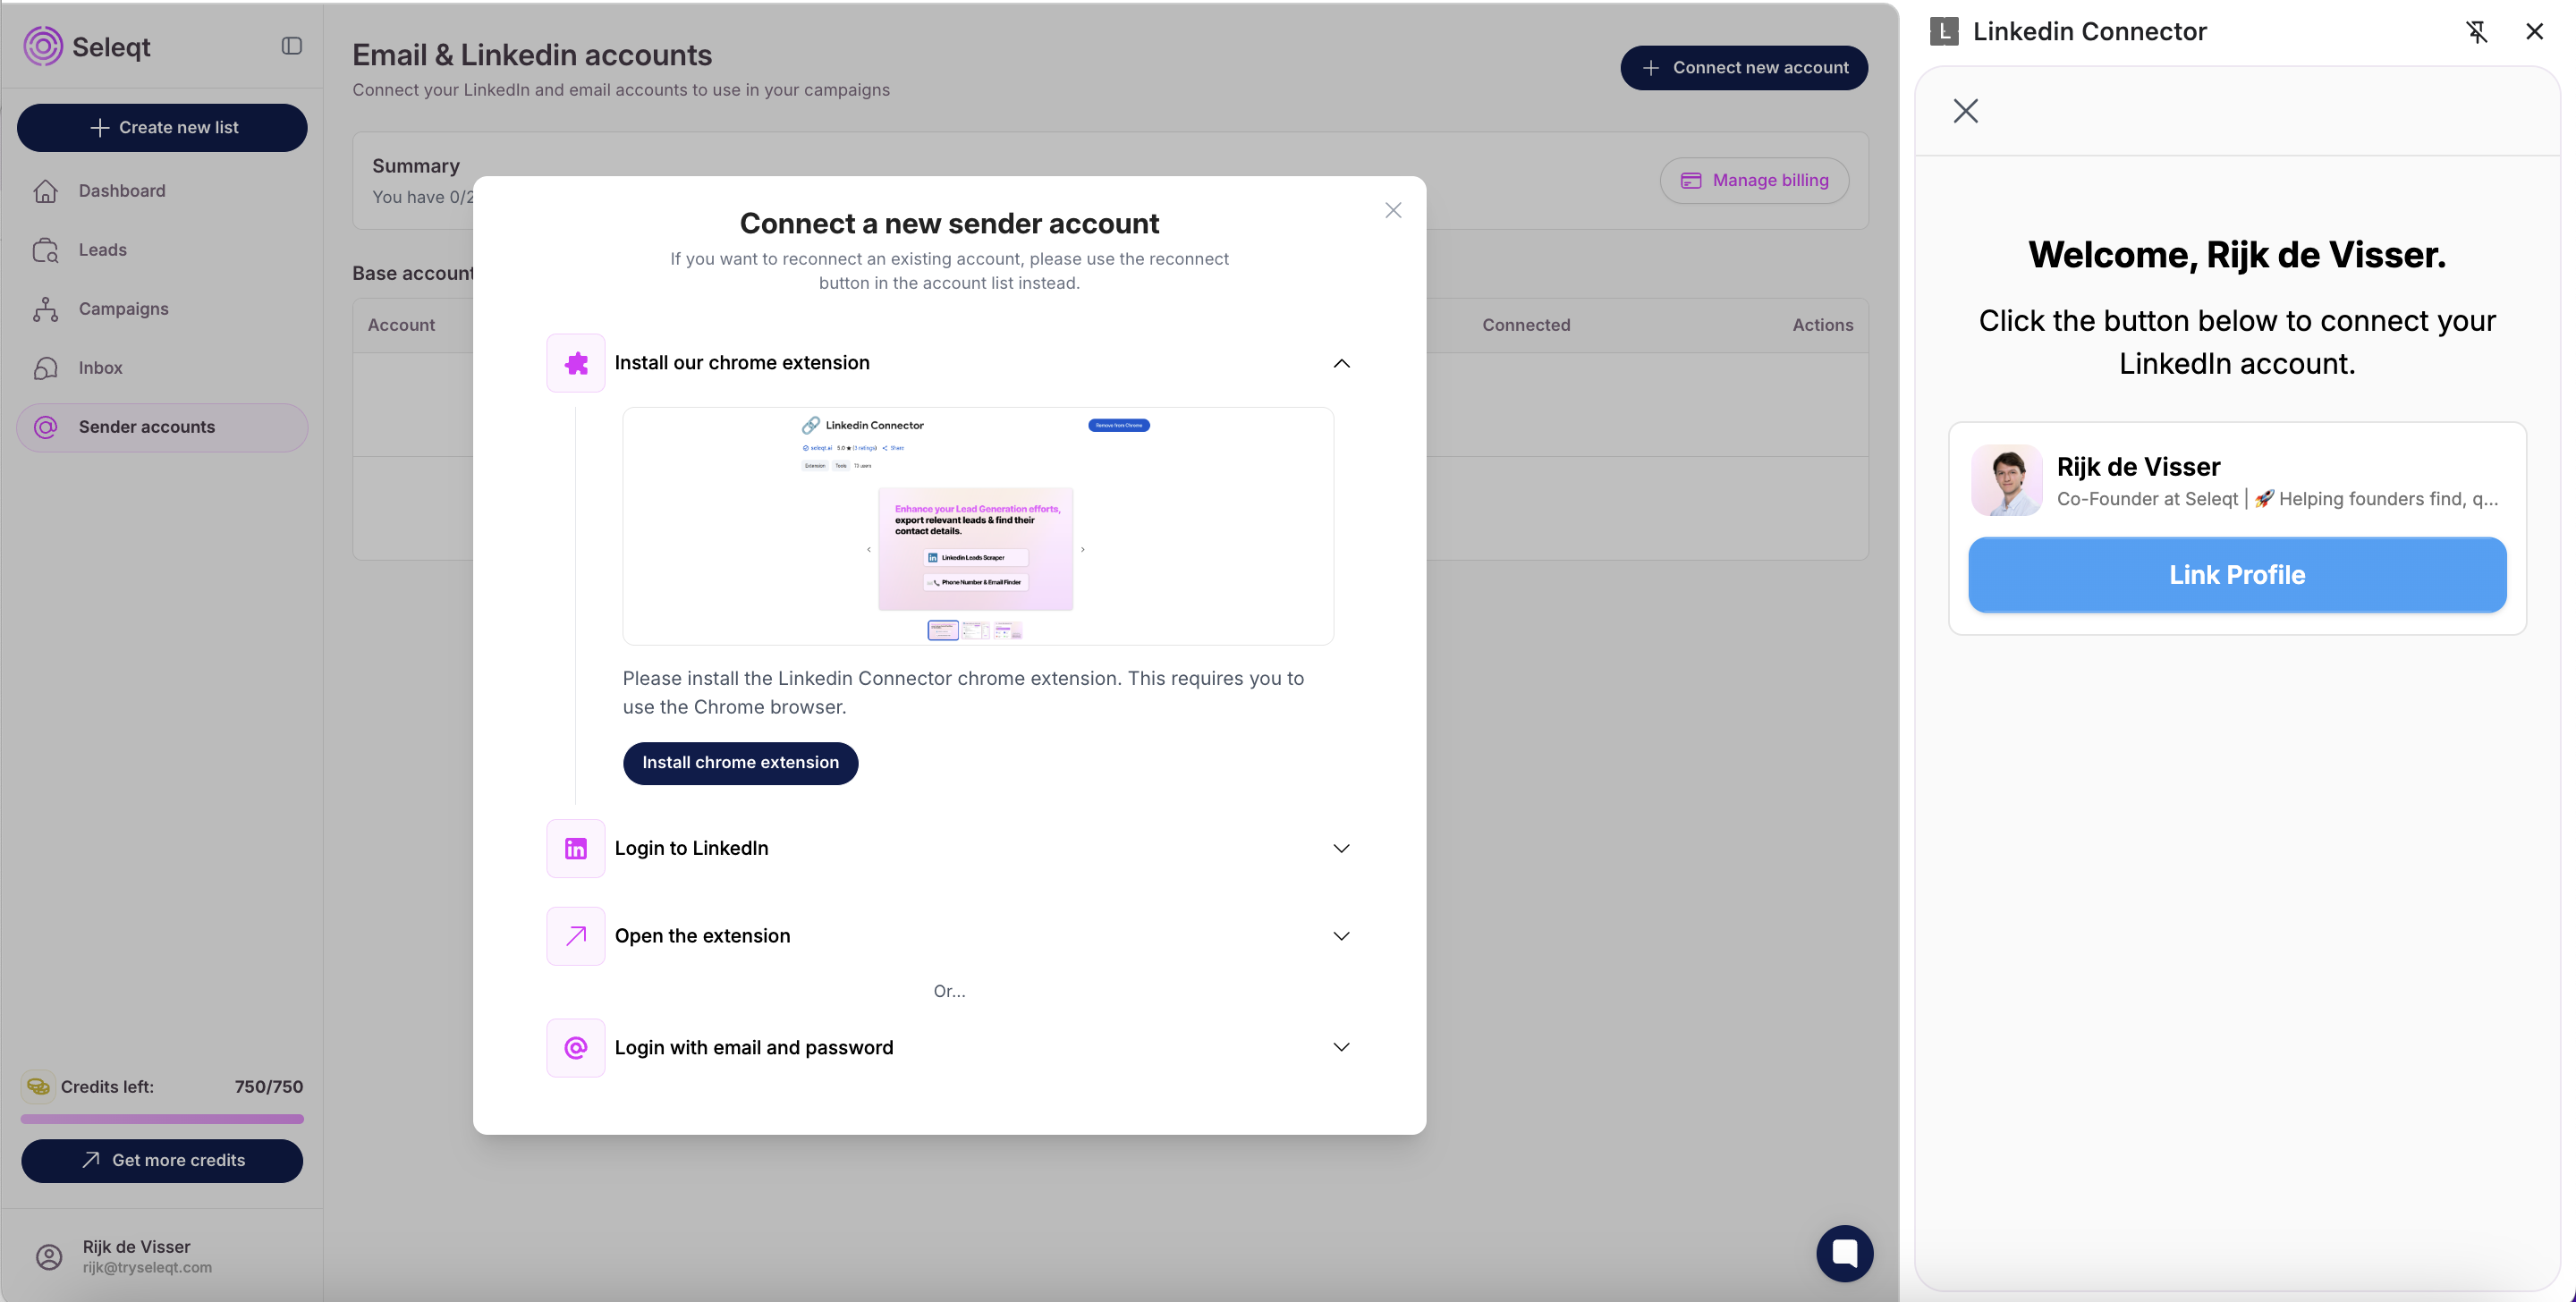Click the rijk@tryseleqt.com email text
Screen dimensions: 2576x1302
point(147,1267)
